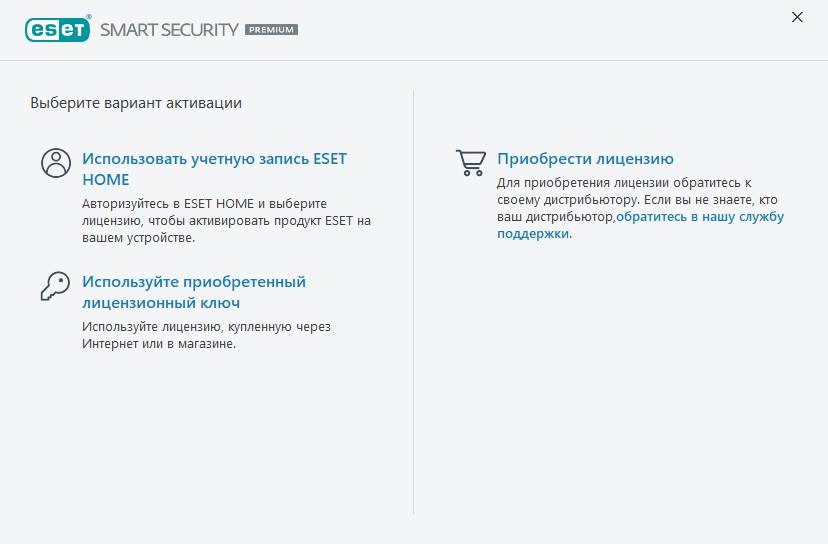828x544 pixels.
Task: Click the registered trademark symbol beside ESET logo
Action: 90,17
